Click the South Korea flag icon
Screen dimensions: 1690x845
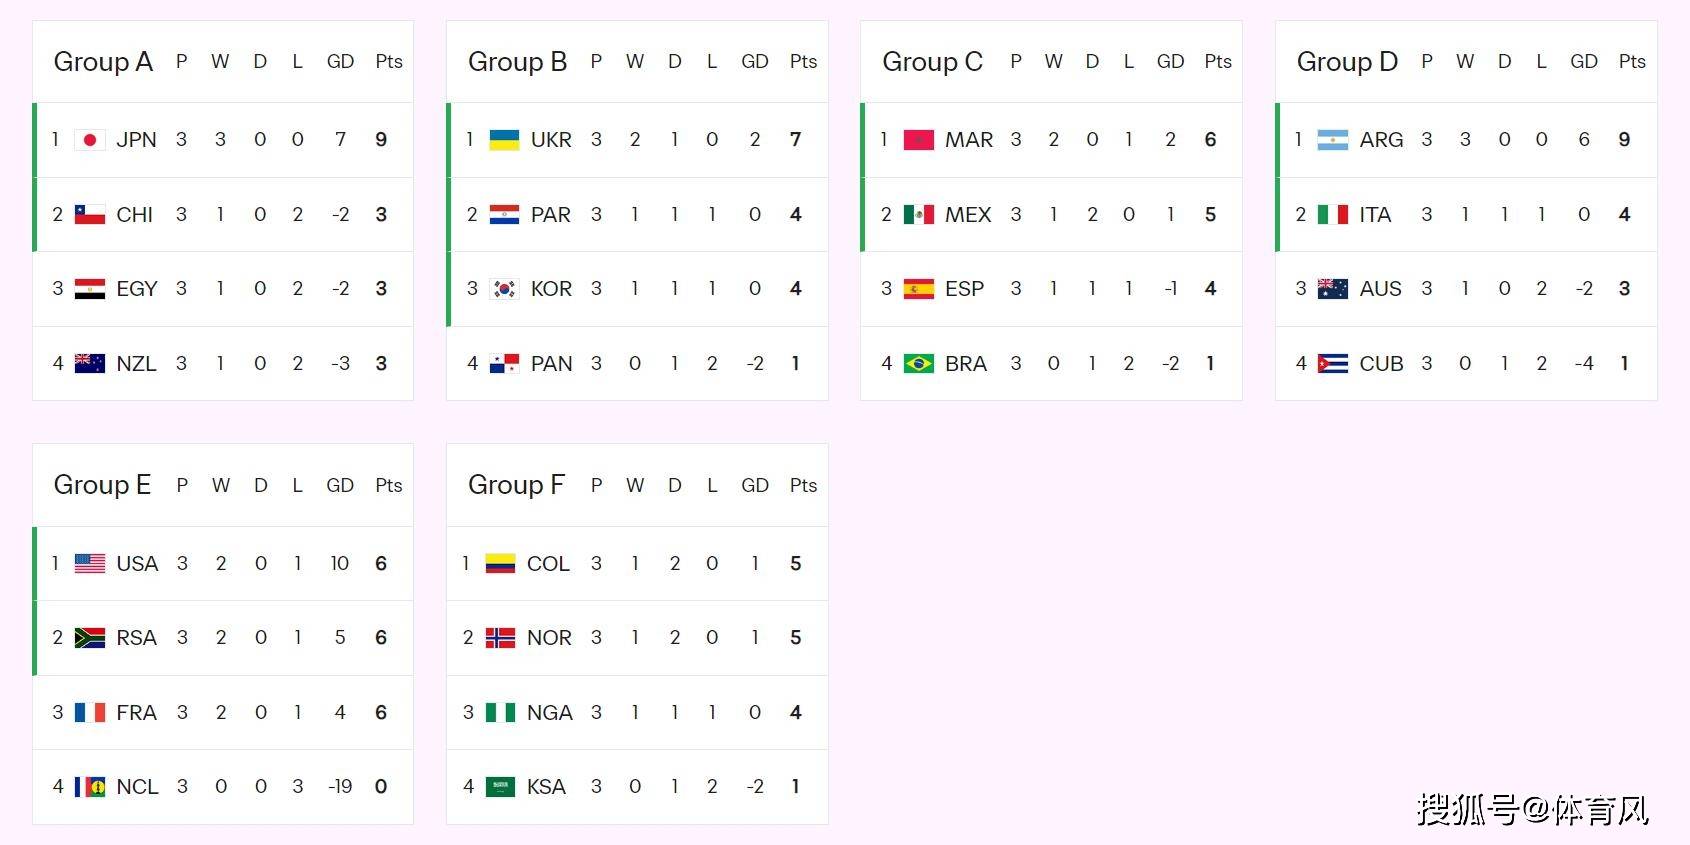tap(504, 289)
